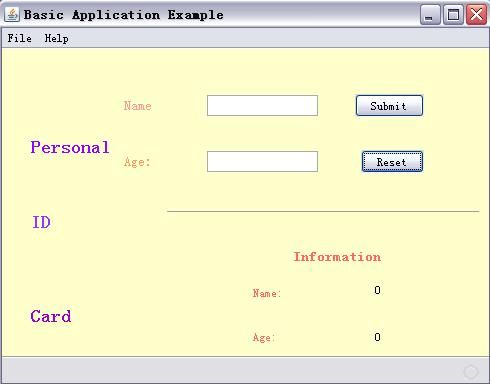Maximize the Basic Application Example window

(x=453, y=15)
